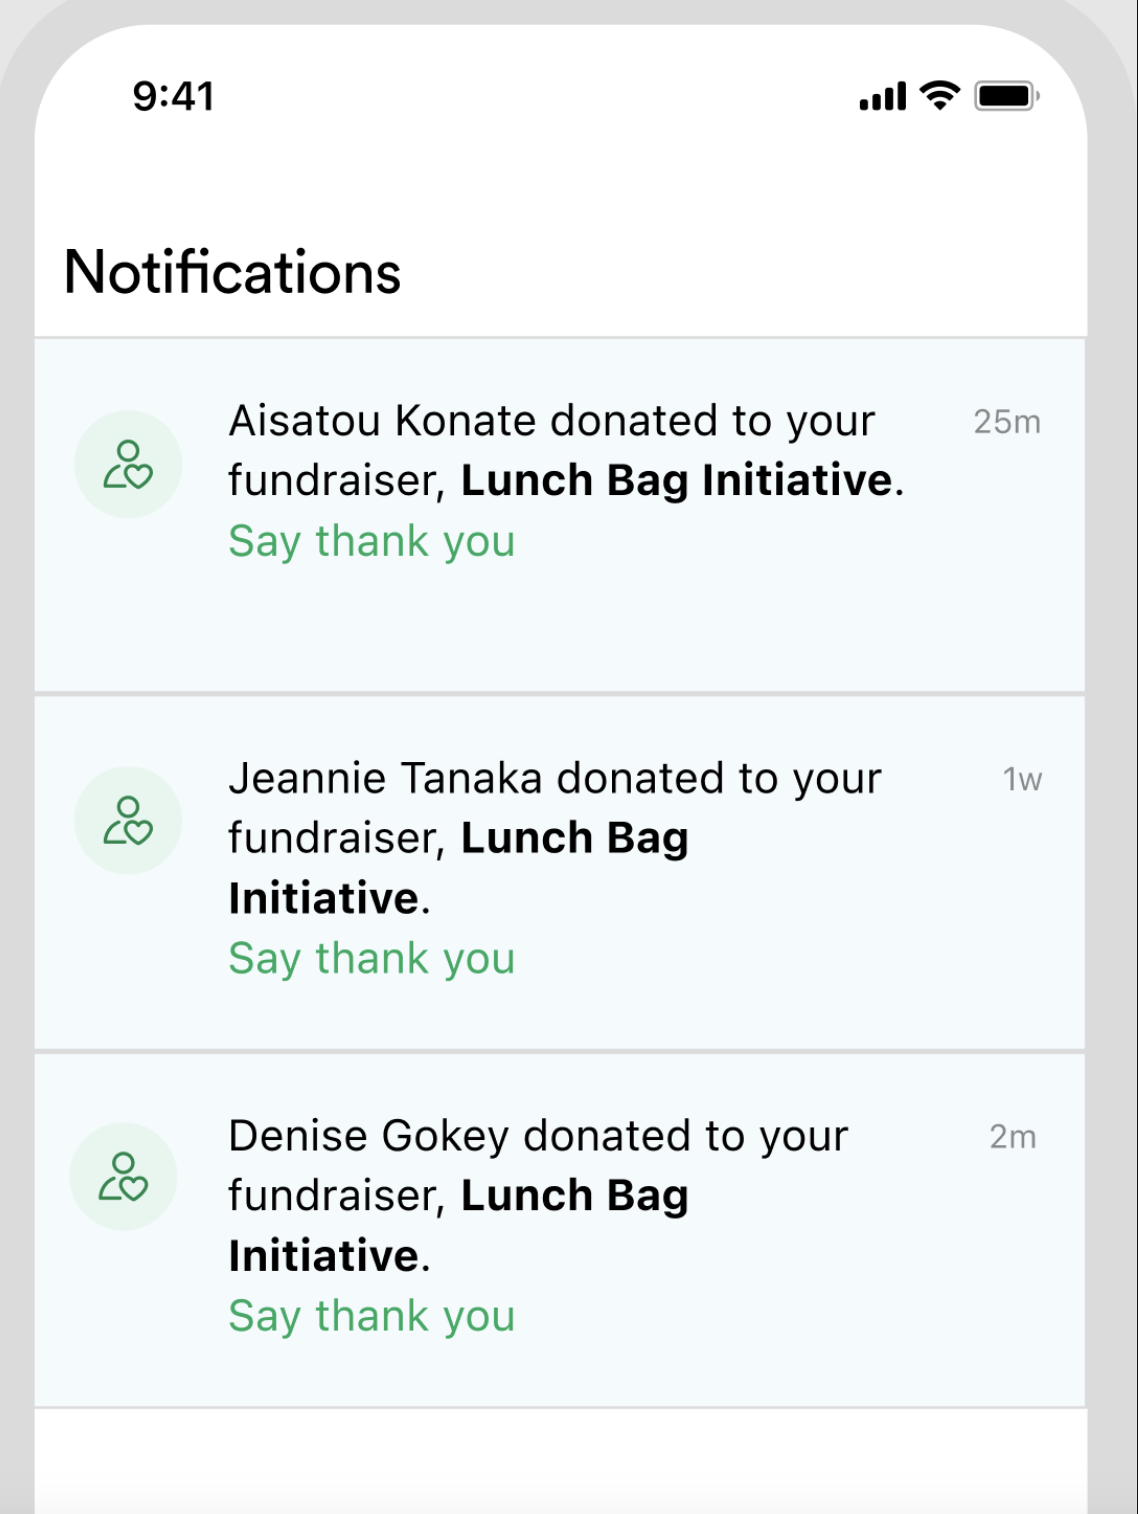
Task: Open Jeannie Tanaka donation notification text
Action: click(555, 838)
